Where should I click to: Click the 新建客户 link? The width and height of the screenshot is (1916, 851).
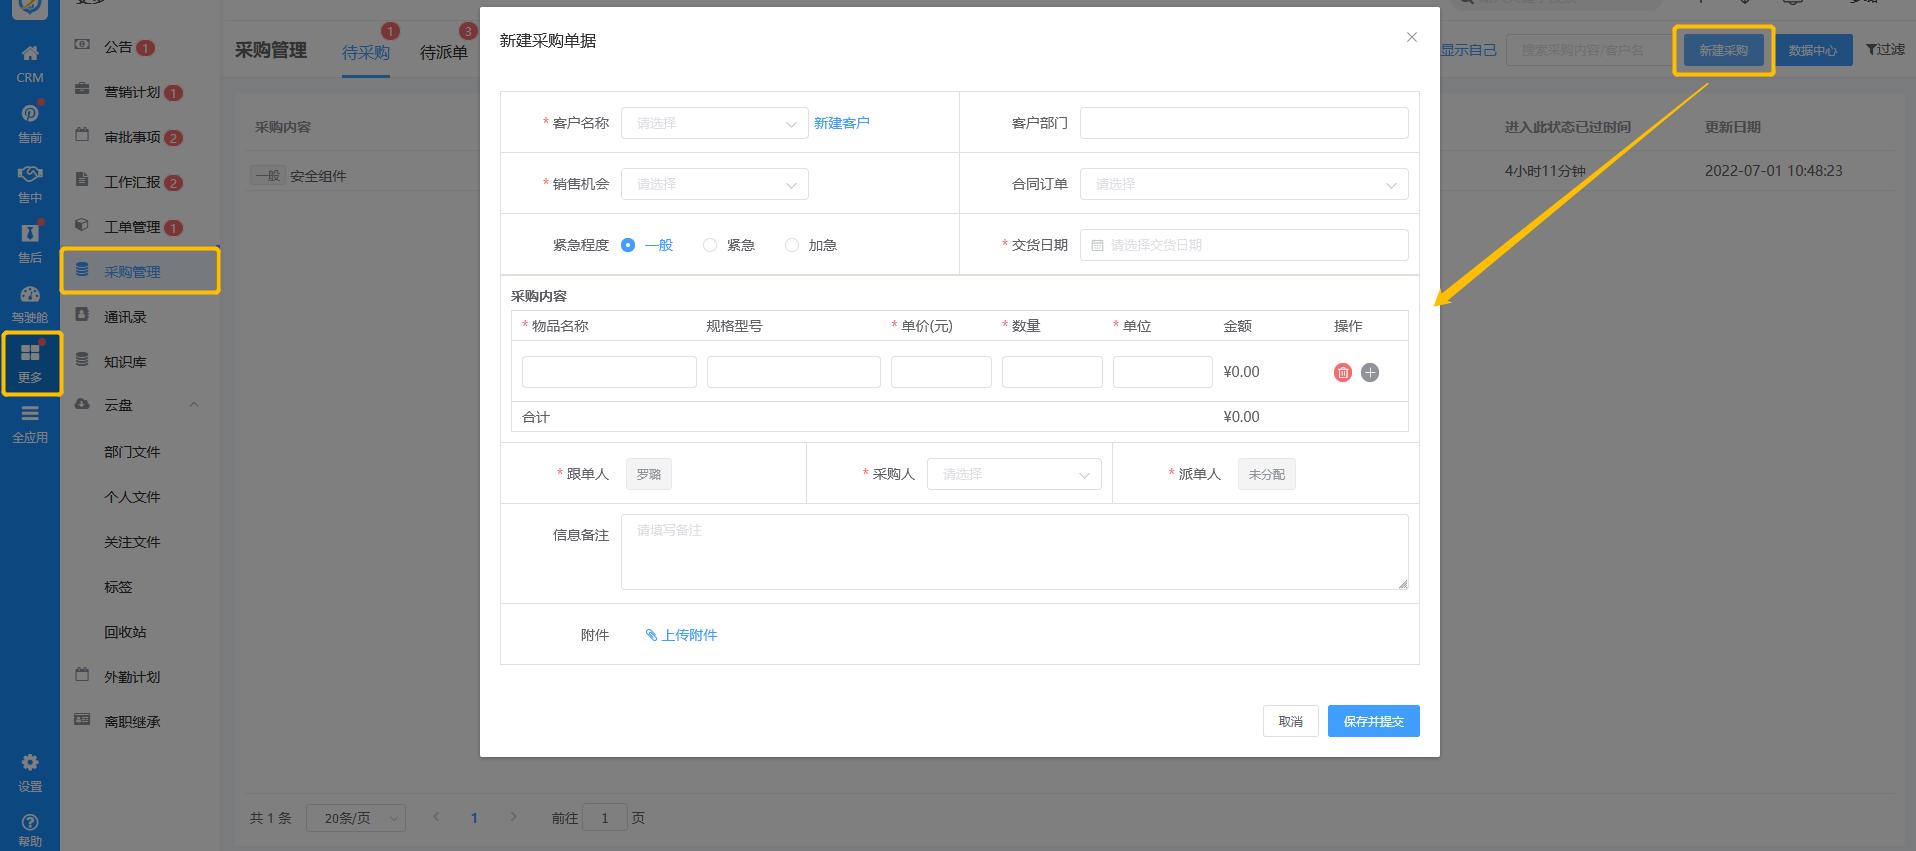pyautogui.click(x=842, y=123)
